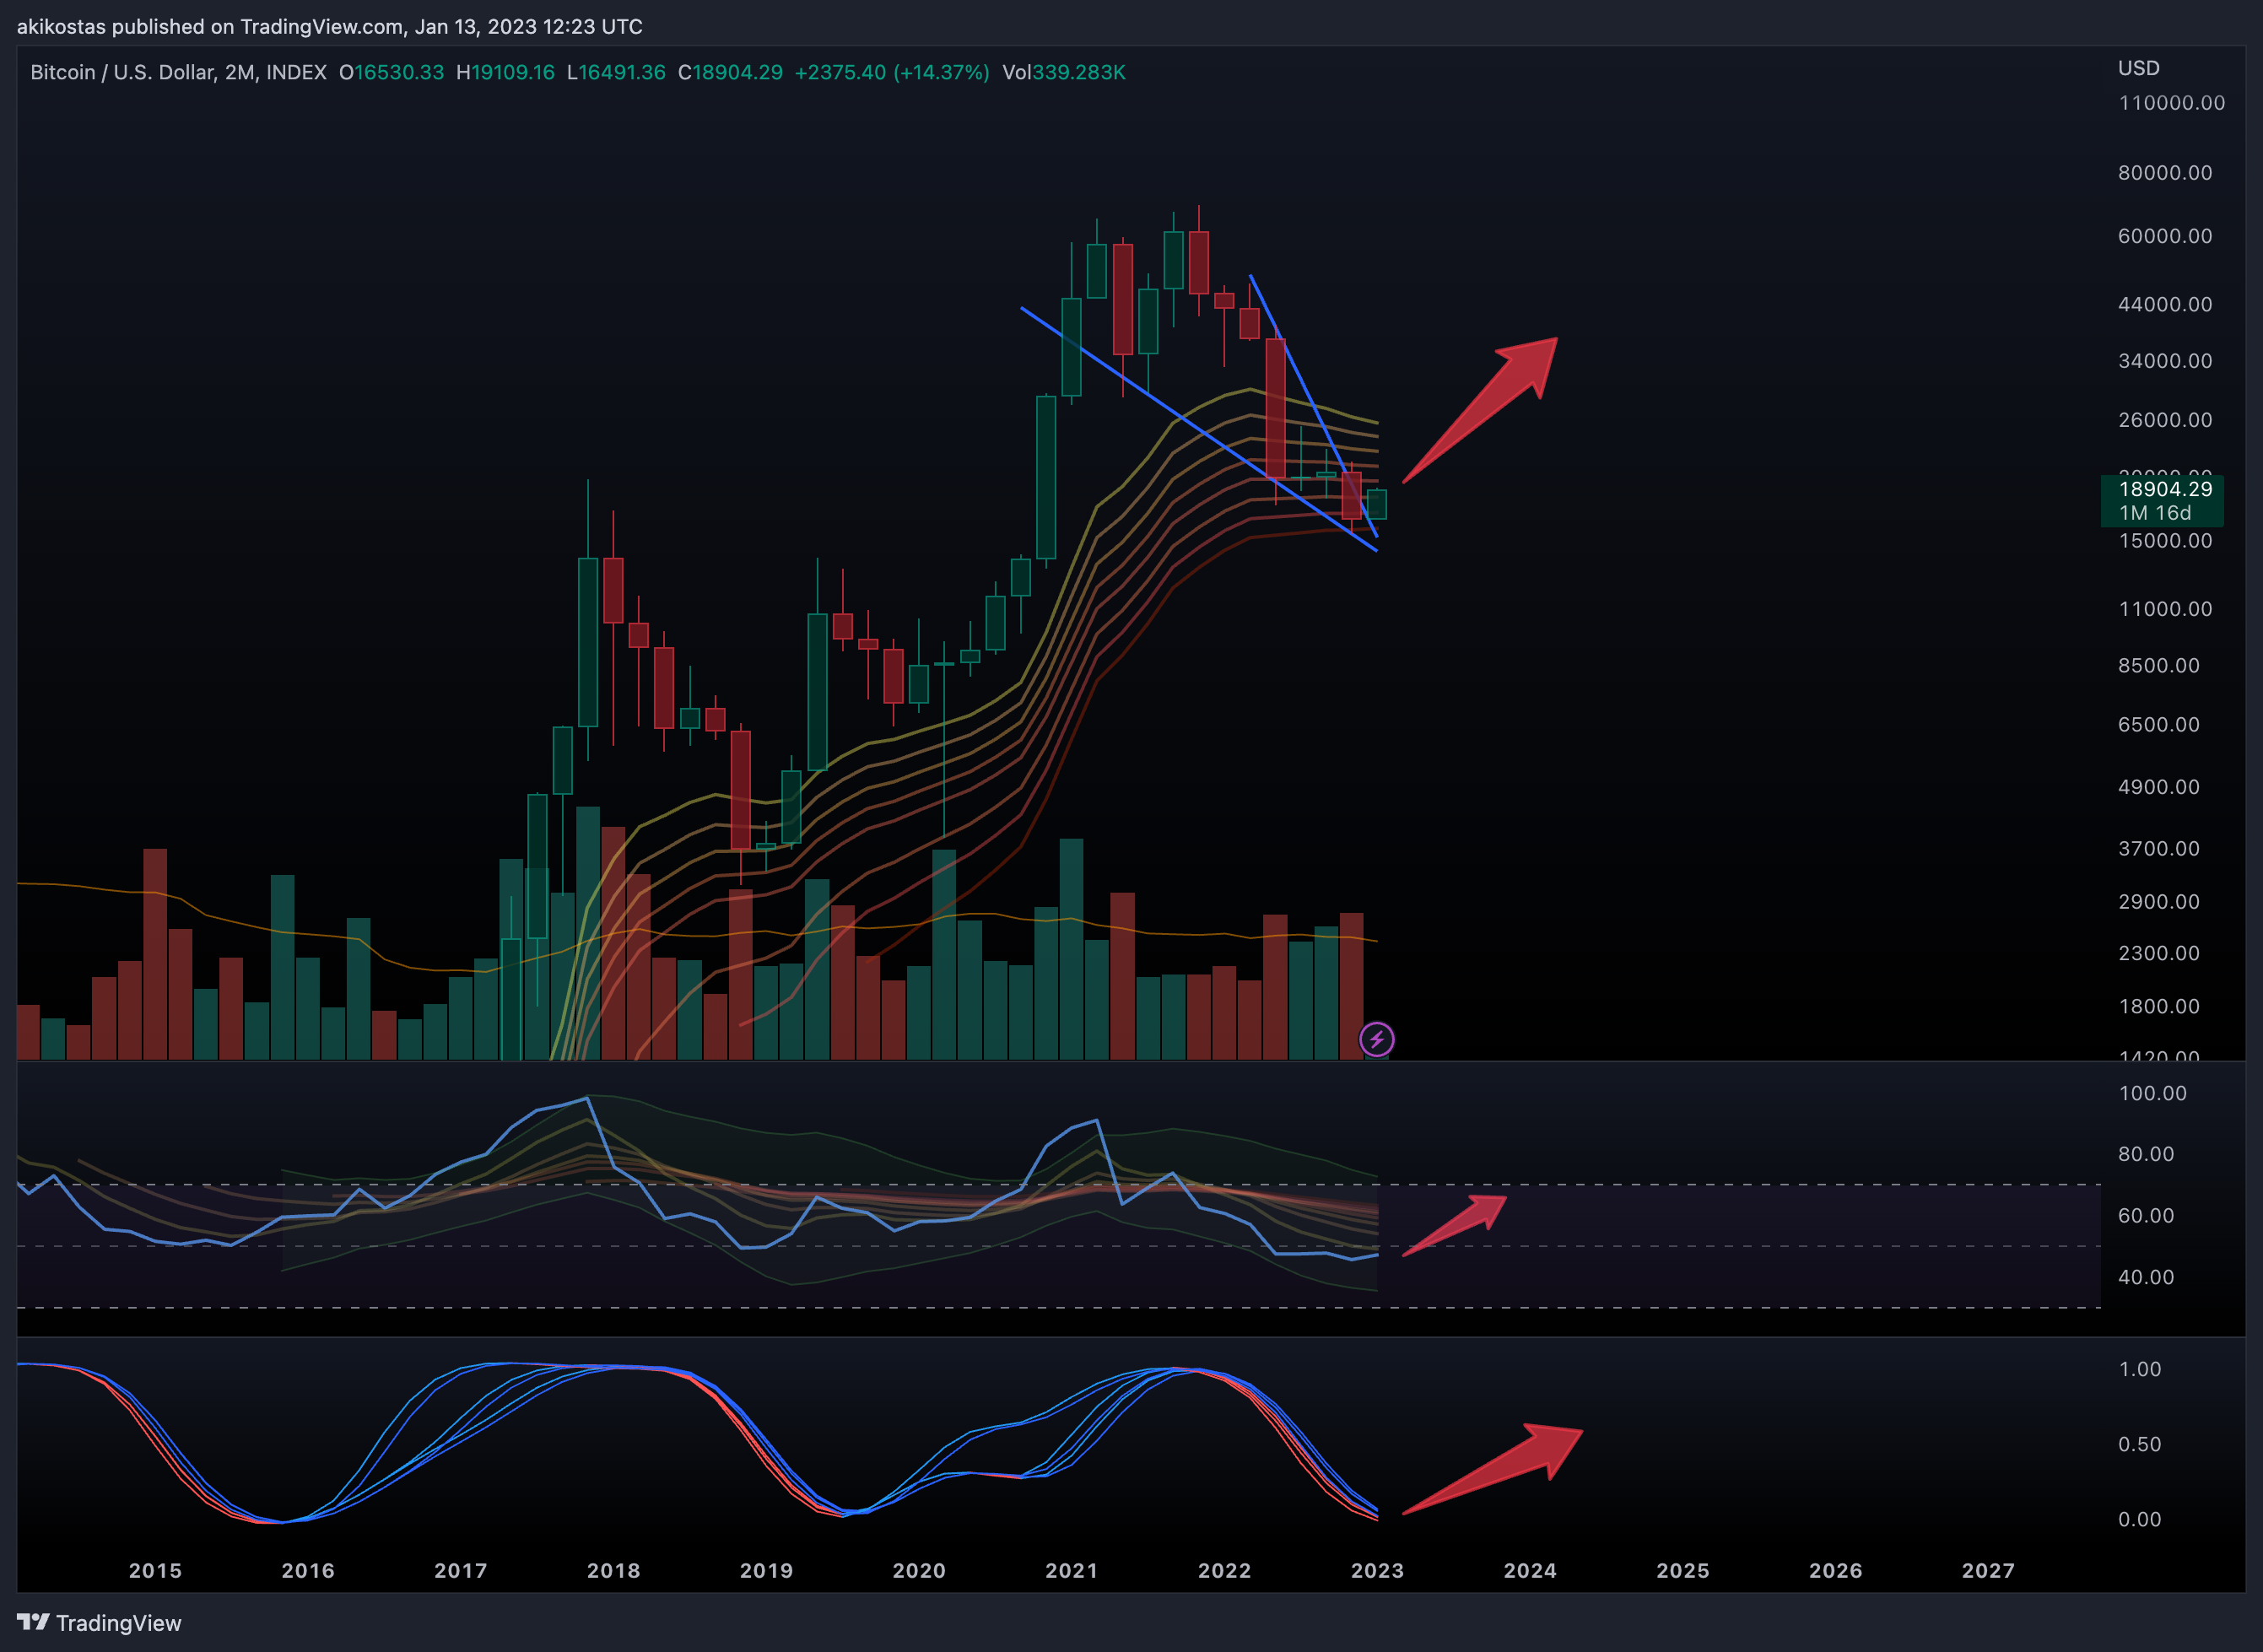Image resolution: width=2263 pixels, height=1652 pixels.
Task: Click the 4900.00 price axis label
Action: (2158, 787)
